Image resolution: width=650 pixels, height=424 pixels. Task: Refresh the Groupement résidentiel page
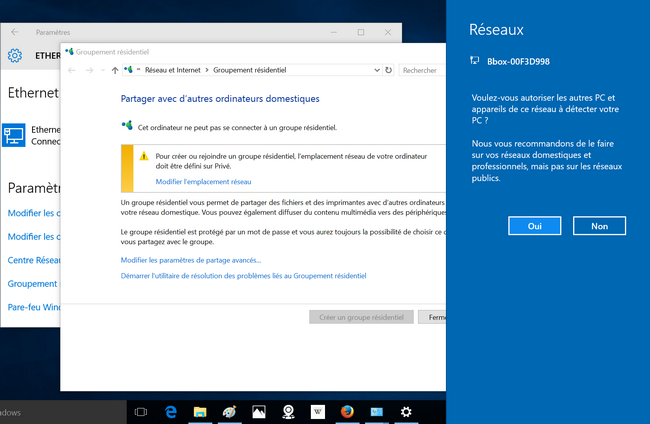point(388,70)
